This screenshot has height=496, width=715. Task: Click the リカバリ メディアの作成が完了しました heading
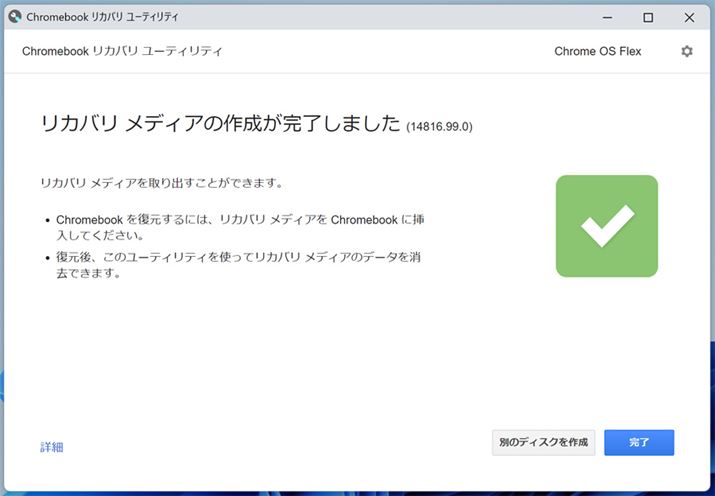(221, 123)
